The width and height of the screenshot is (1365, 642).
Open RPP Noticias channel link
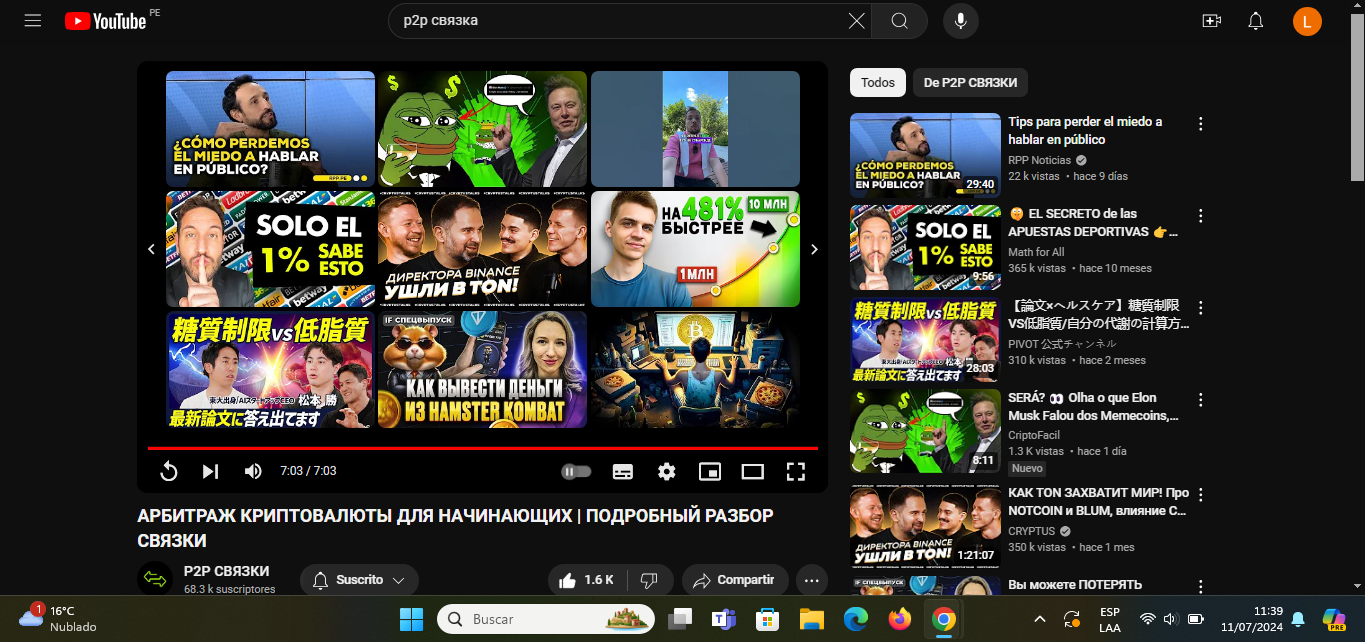point(1039,160)
